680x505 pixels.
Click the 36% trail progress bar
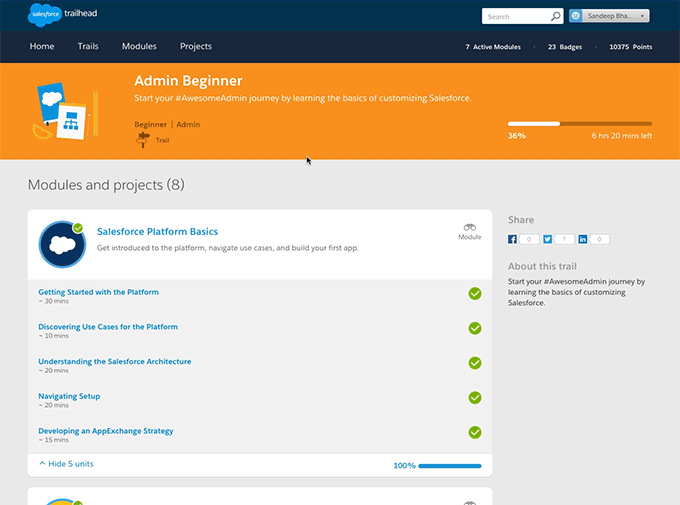pyautogui.click(x=580, y=124)
